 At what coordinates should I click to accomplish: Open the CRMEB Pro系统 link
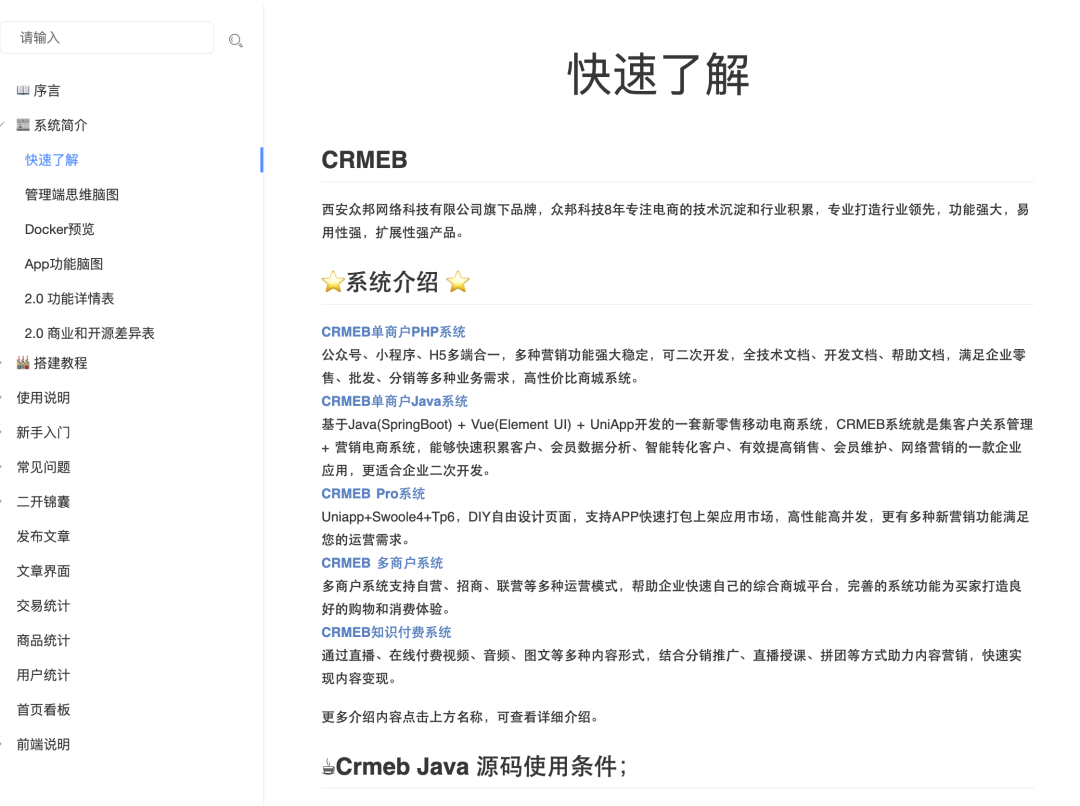coord(373,493)
